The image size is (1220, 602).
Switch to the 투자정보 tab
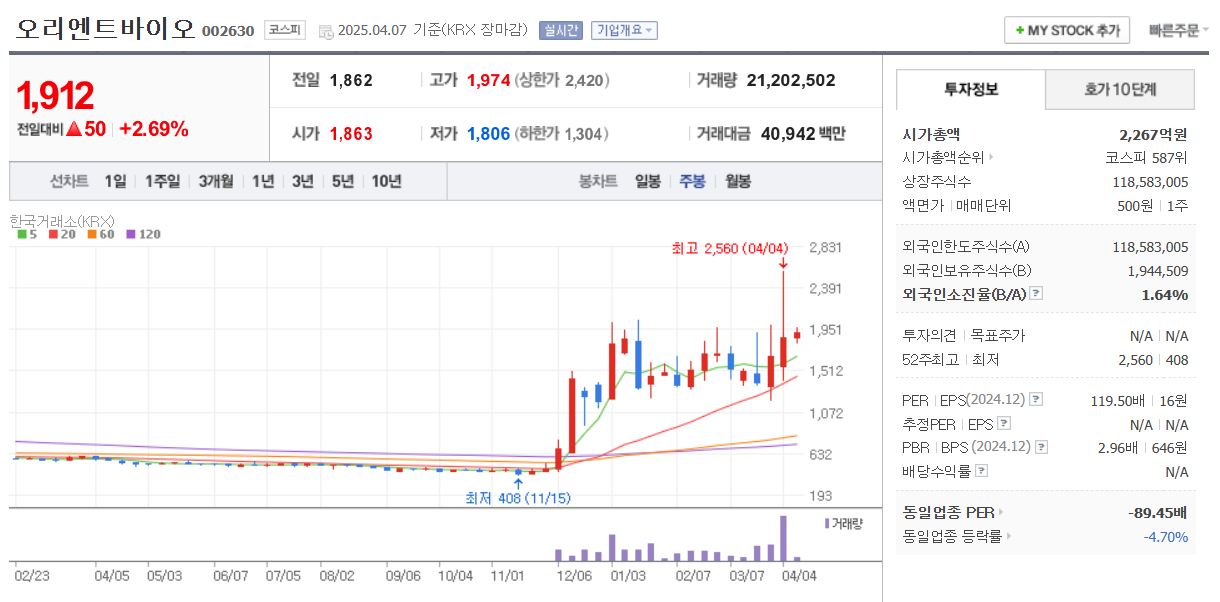tap(970, 89)
